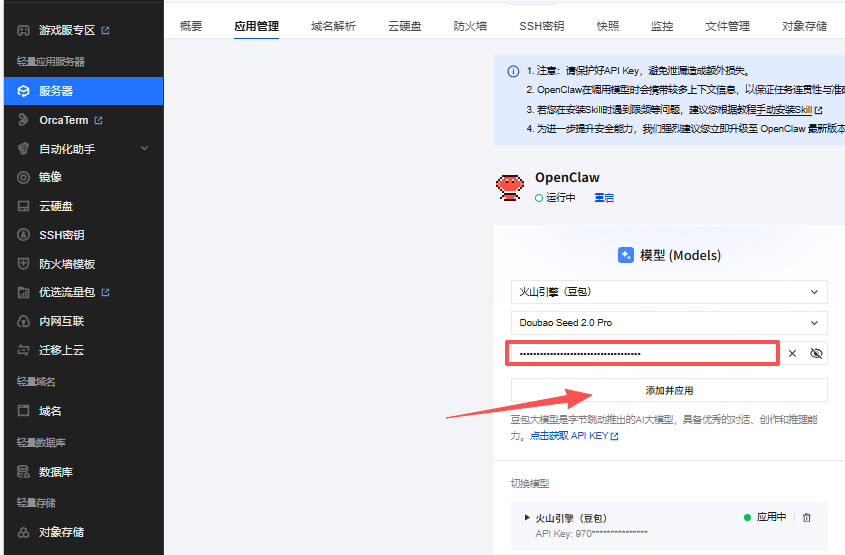The height and width of the screenshot is (555, 845).
Task: Click external link icon after 手动安装Skill
Action: pyautogui.click(x=819, y=110)
